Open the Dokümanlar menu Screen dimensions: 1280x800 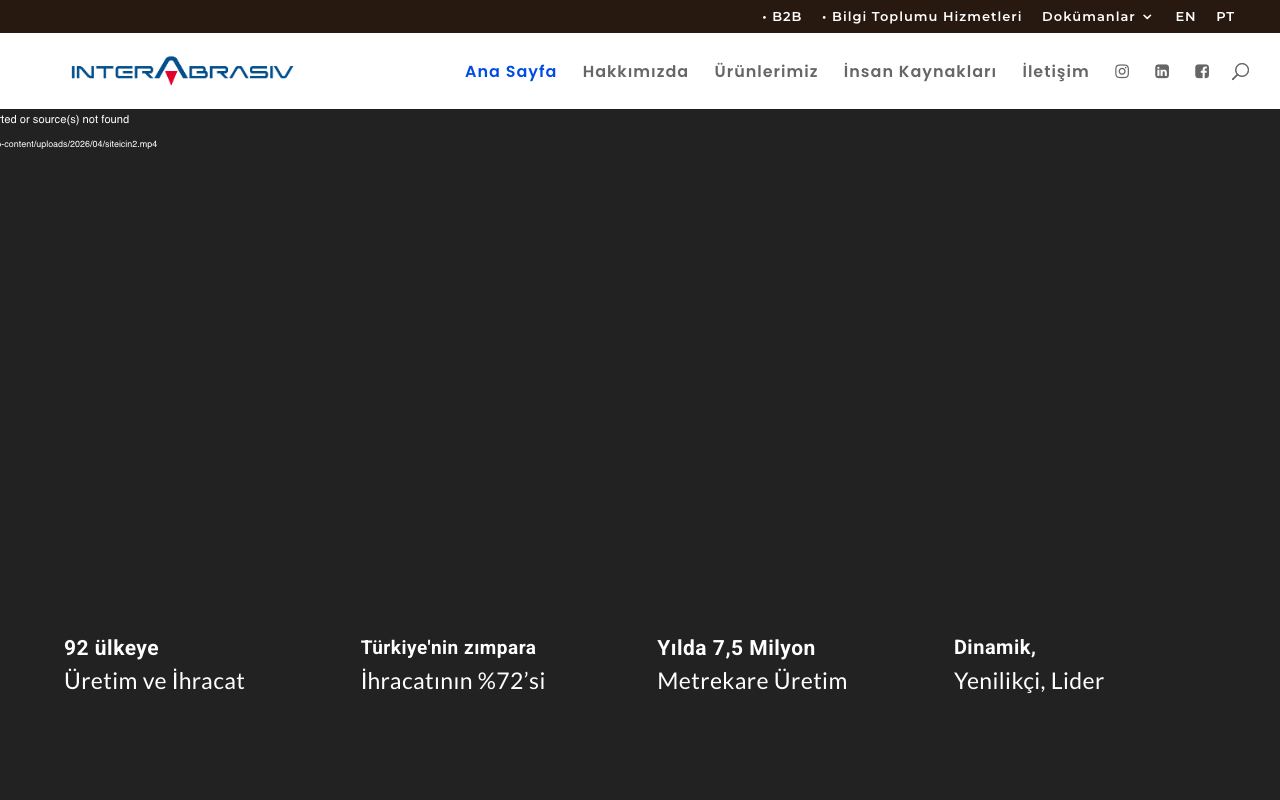(1088, 16)
